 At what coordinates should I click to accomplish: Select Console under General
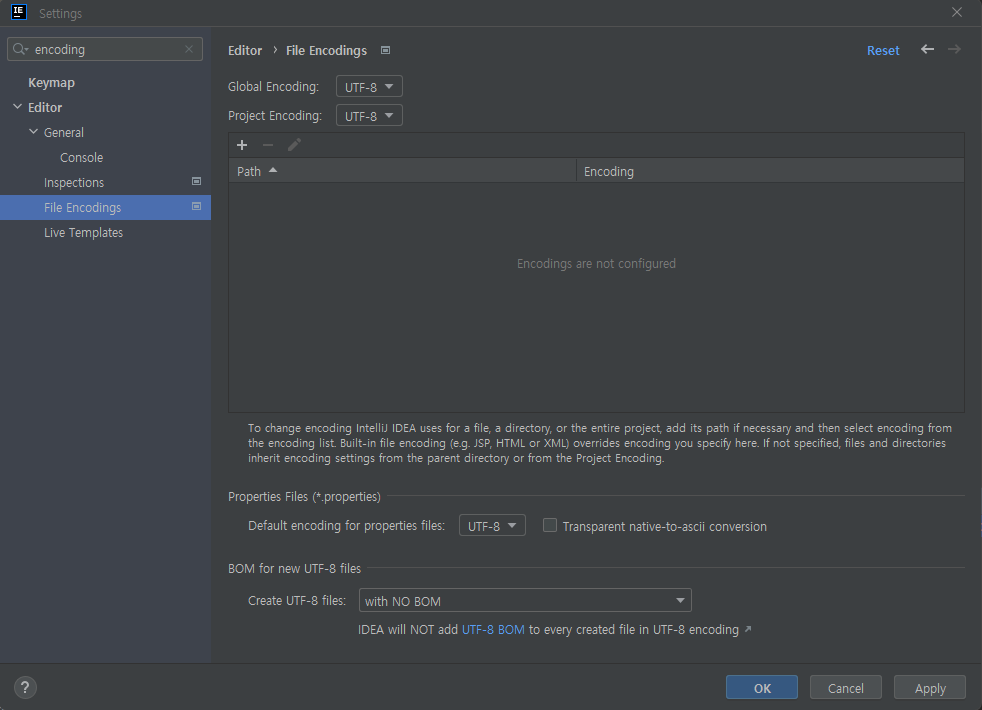pyautogui.click(x=81, y=158)
